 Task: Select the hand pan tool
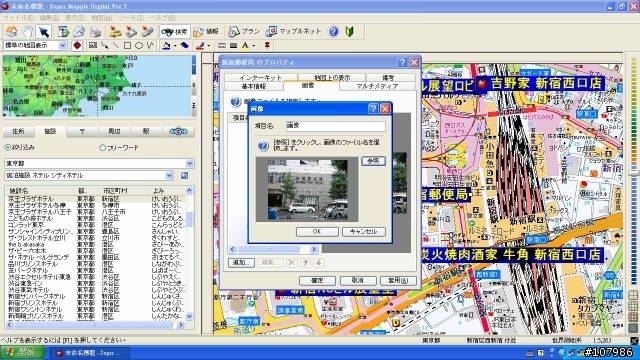pyautogui.click(x=27, y=31)
